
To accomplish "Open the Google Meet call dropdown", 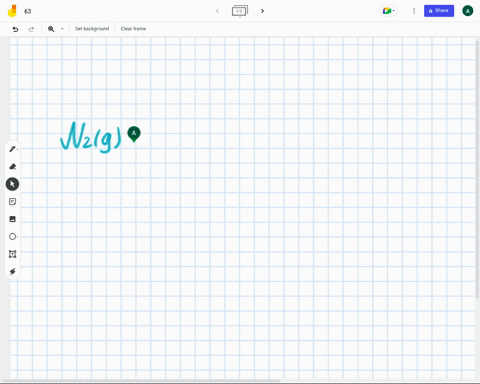I will [x=388, y=11].
